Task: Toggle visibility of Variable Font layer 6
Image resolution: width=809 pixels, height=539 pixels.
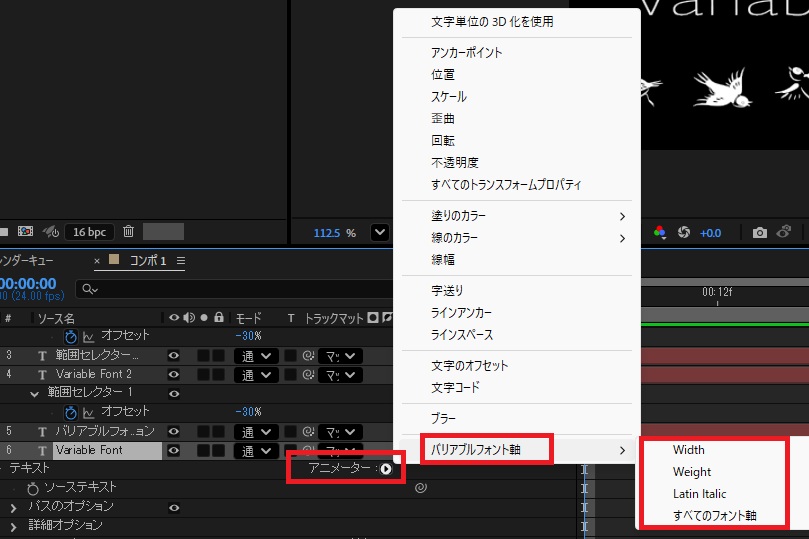Action: pyautogui.click(x=174, y=450)
